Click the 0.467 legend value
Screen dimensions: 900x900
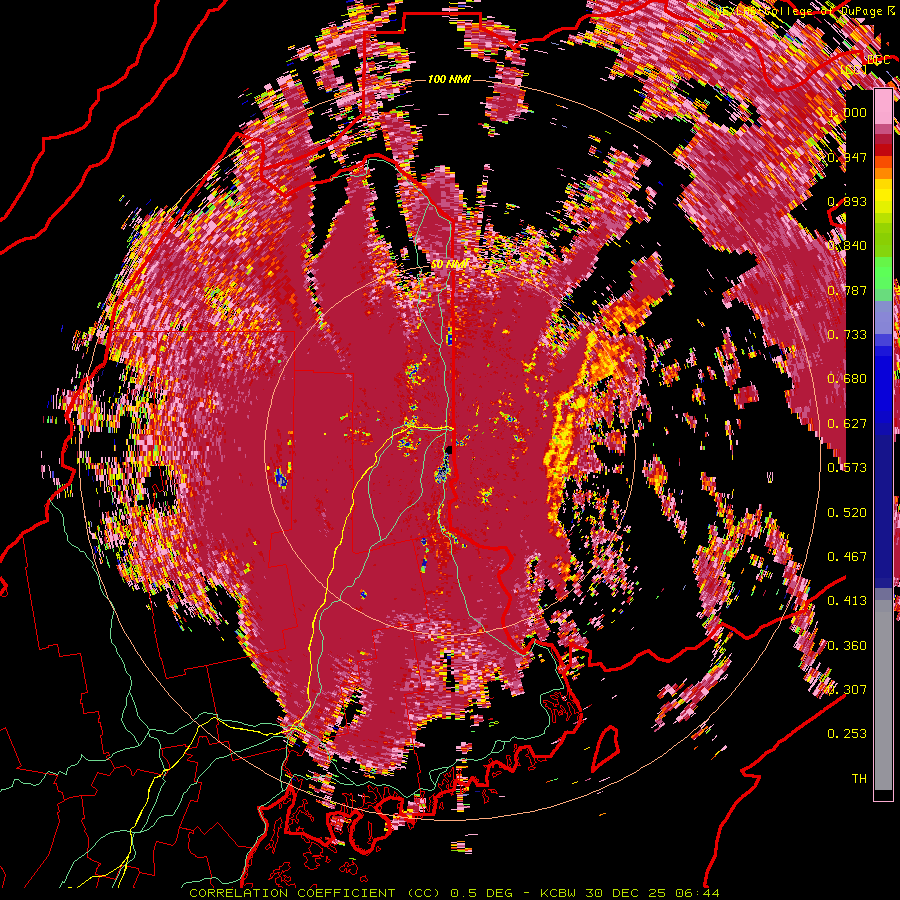pyautogui.click(x=847, y=557)
